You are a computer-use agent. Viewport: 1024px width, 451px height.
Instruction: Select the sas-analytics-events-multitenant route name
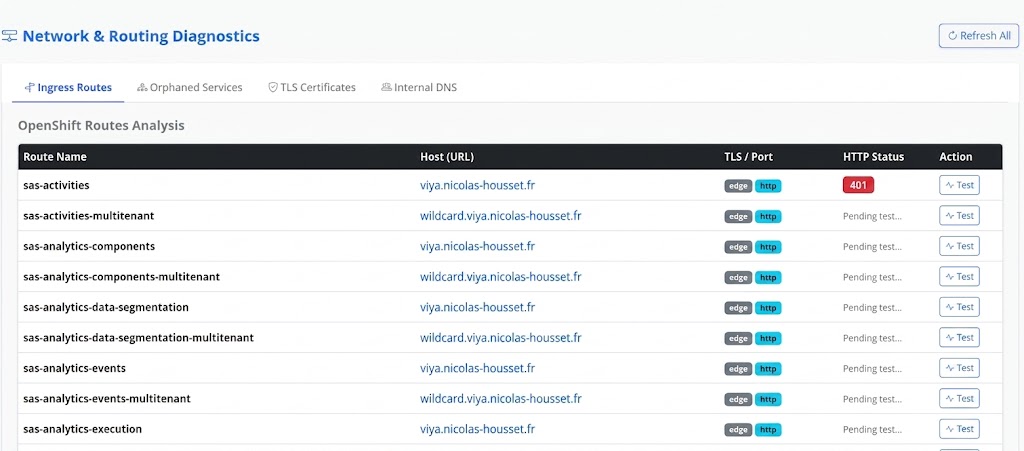(x=107, y=398)
